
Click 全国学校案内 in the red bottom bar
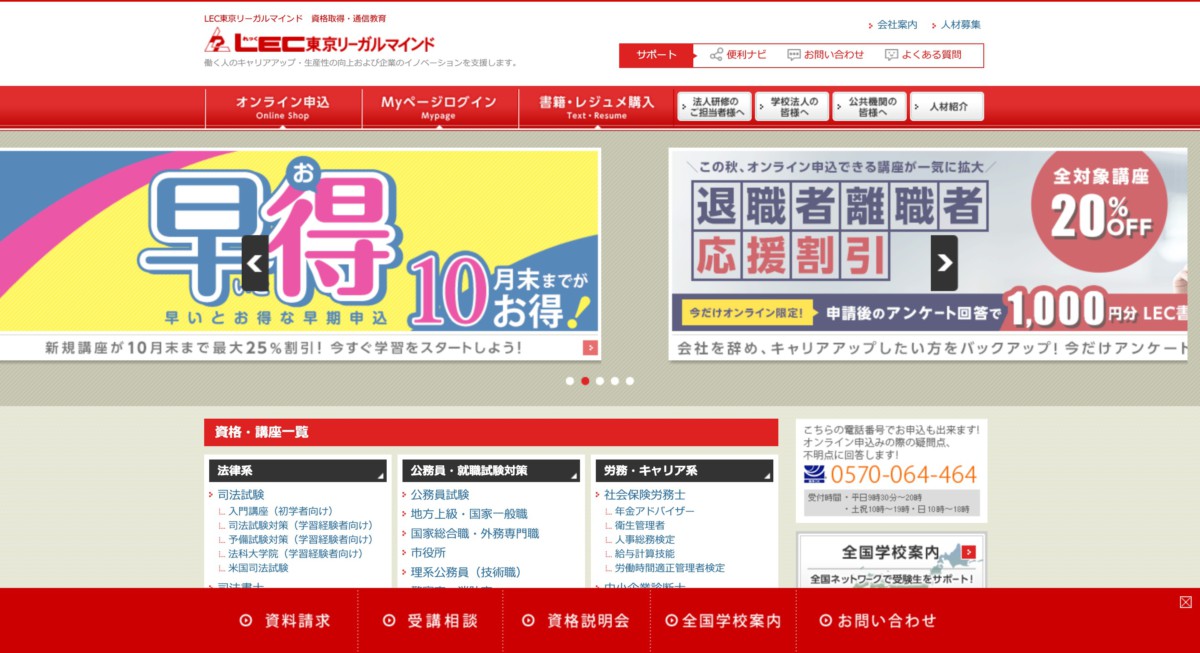click(x=723, y=620)
